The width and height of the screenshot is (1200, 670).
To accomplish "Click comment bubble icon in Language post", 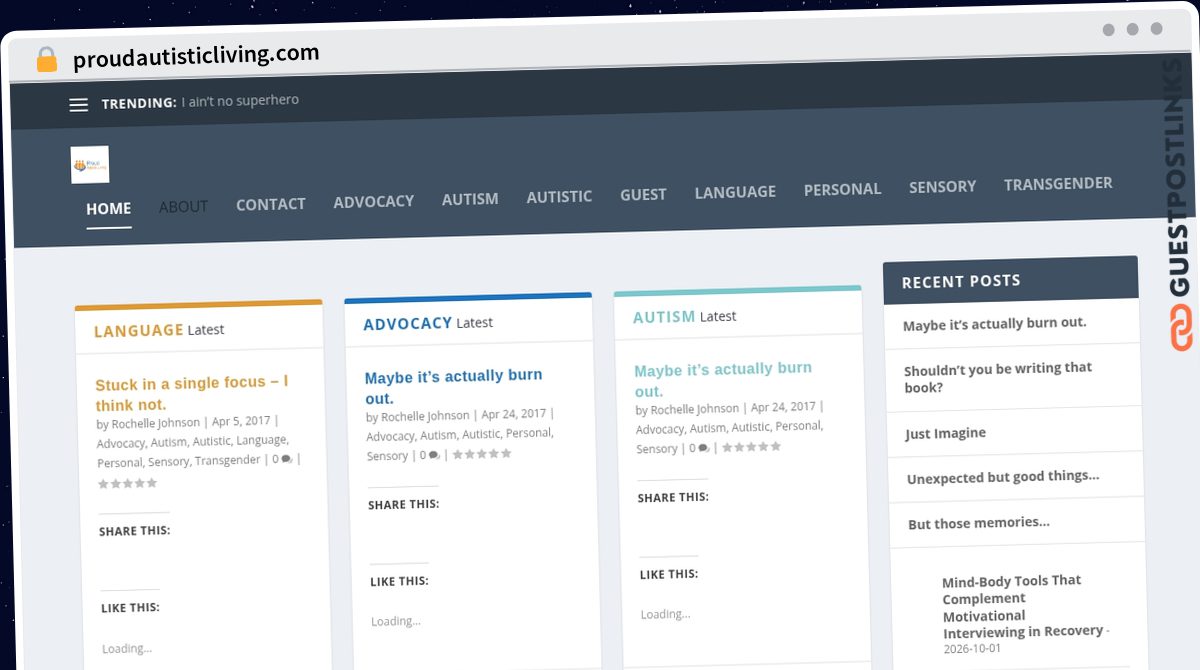I will point(287,459).
